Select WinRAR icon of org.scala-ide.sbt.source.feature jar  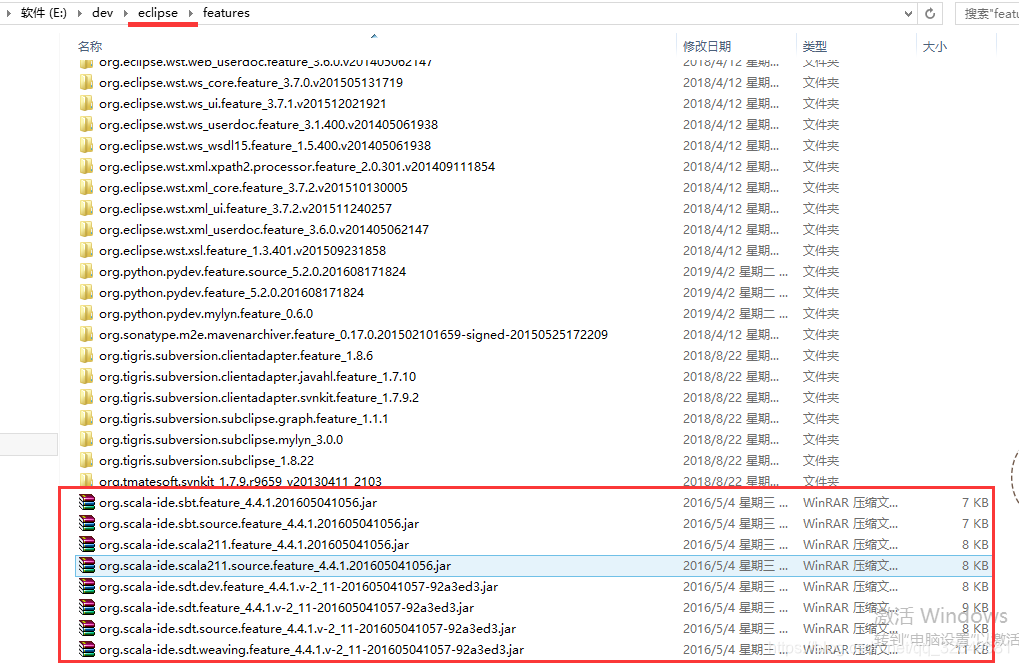pos(86,523)
